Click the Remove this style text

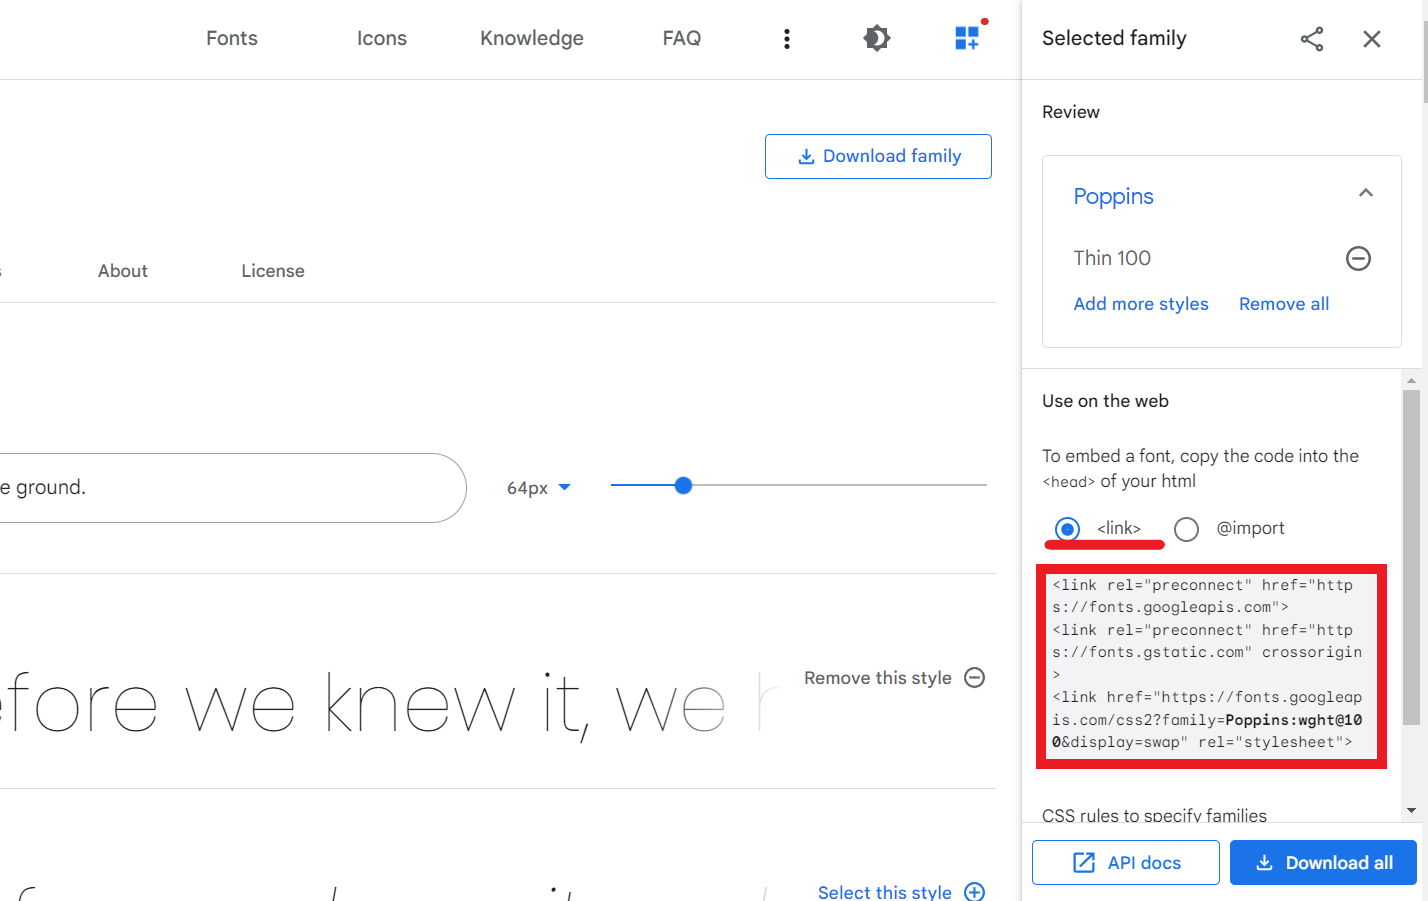click(878, 678)
